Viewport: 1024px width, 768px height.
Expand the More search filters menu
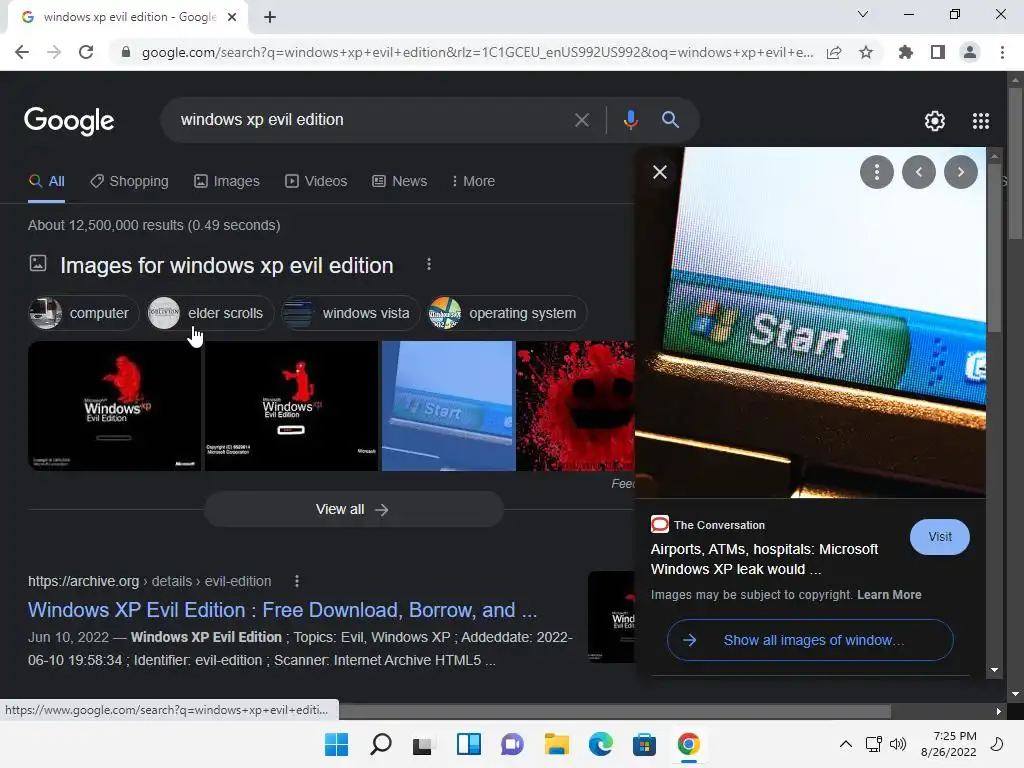[x=473, y=182]
